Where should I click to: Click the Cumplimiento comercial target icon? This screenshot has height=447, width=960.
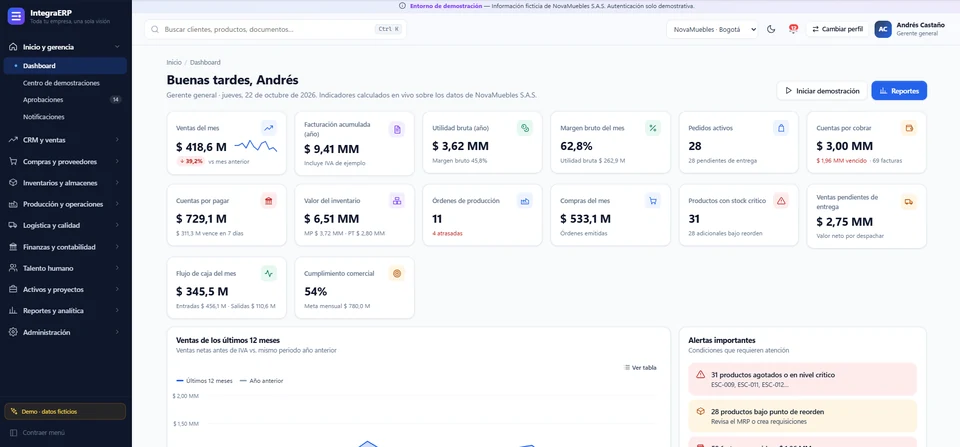(x=397, y=273)
